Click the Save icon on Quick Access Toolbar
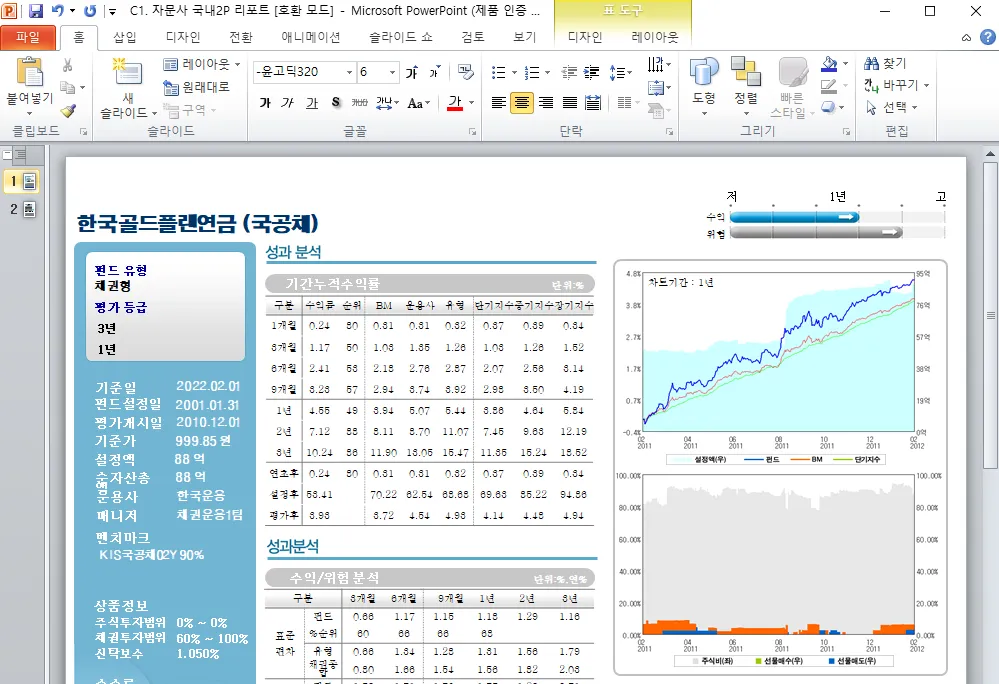 pos(34,10)
